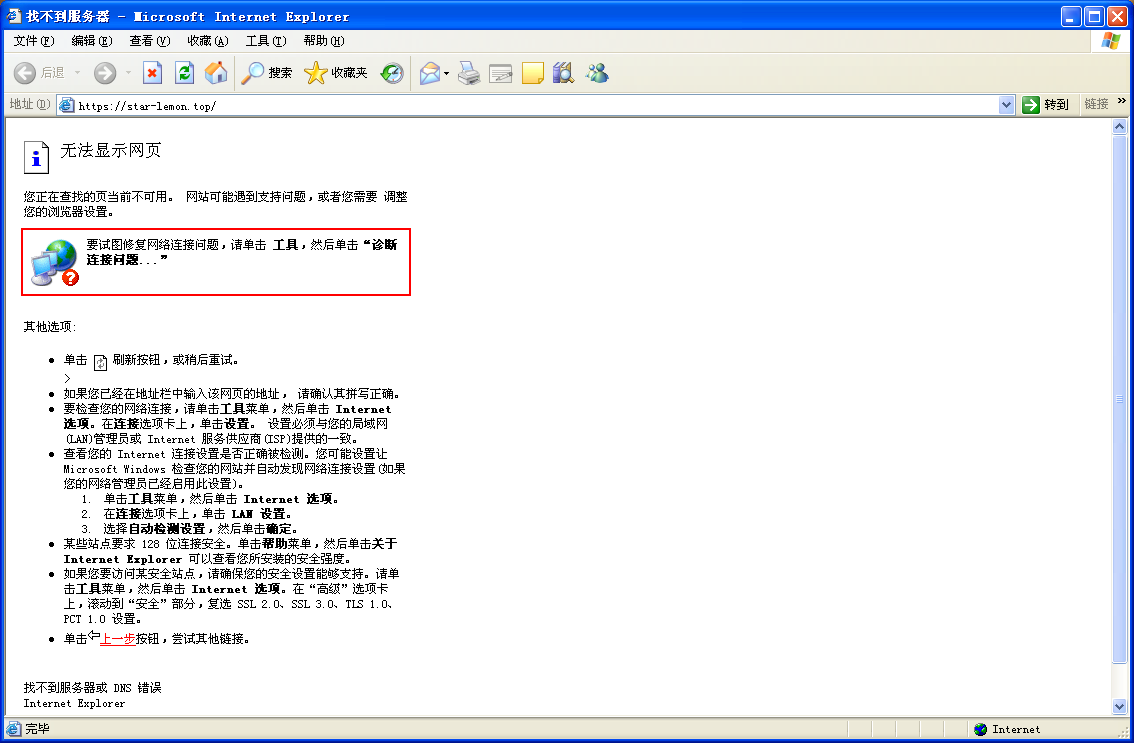1134x743 pixels.
Task: Click the address bar URL field
Action: click(536, 106)
